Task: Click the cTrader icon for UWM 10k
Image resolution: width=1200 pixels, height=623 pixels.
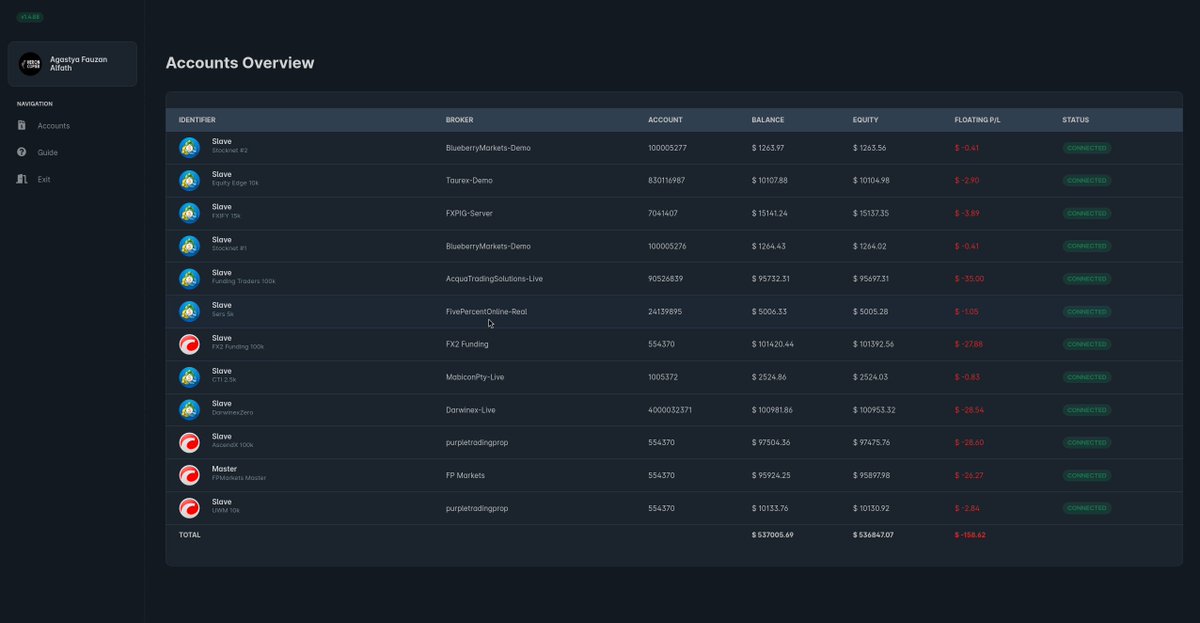Action: pyautogui.click(x=189, y=508)
